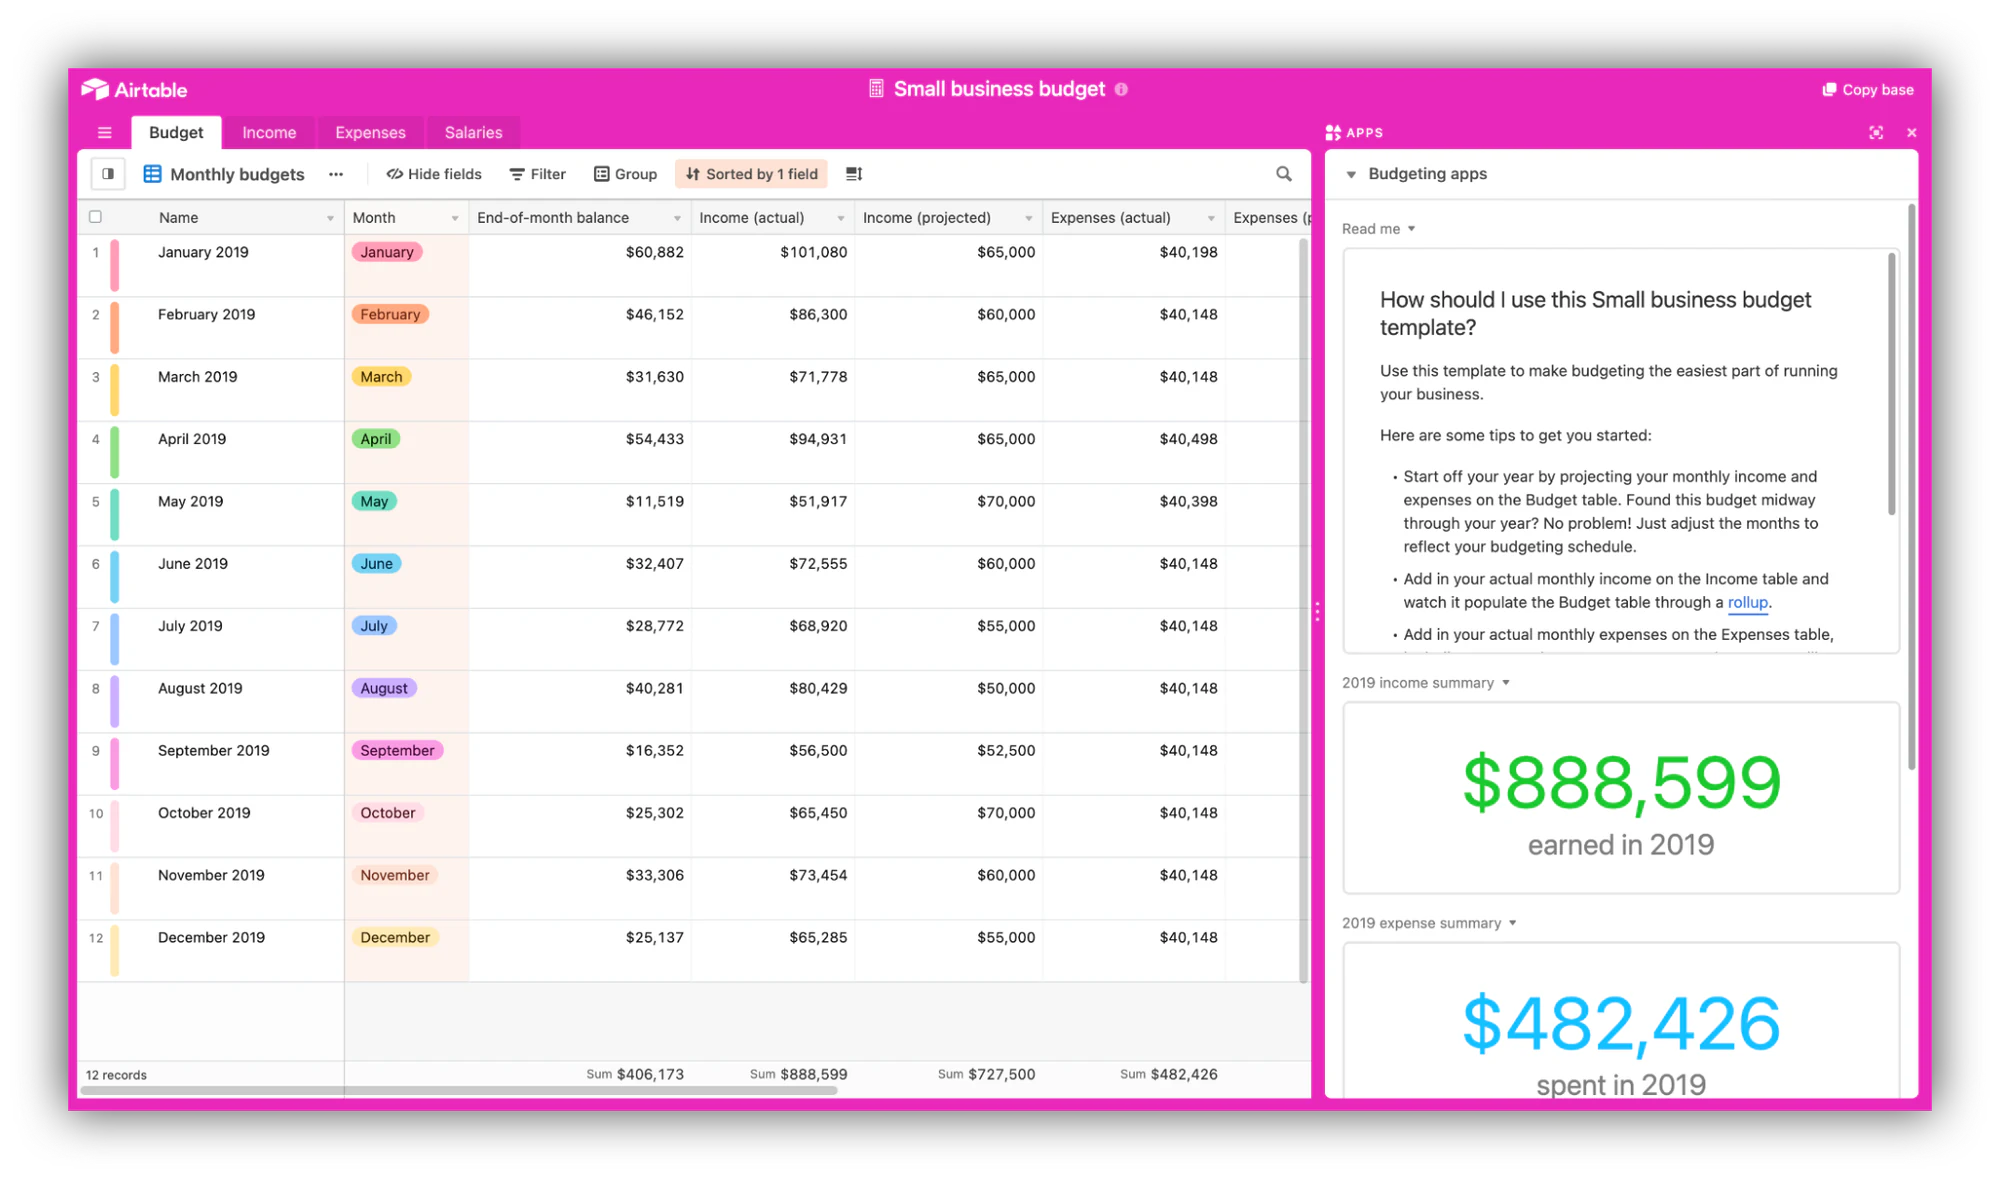Open Income (projected) column dropdown

click(1028, 218)
